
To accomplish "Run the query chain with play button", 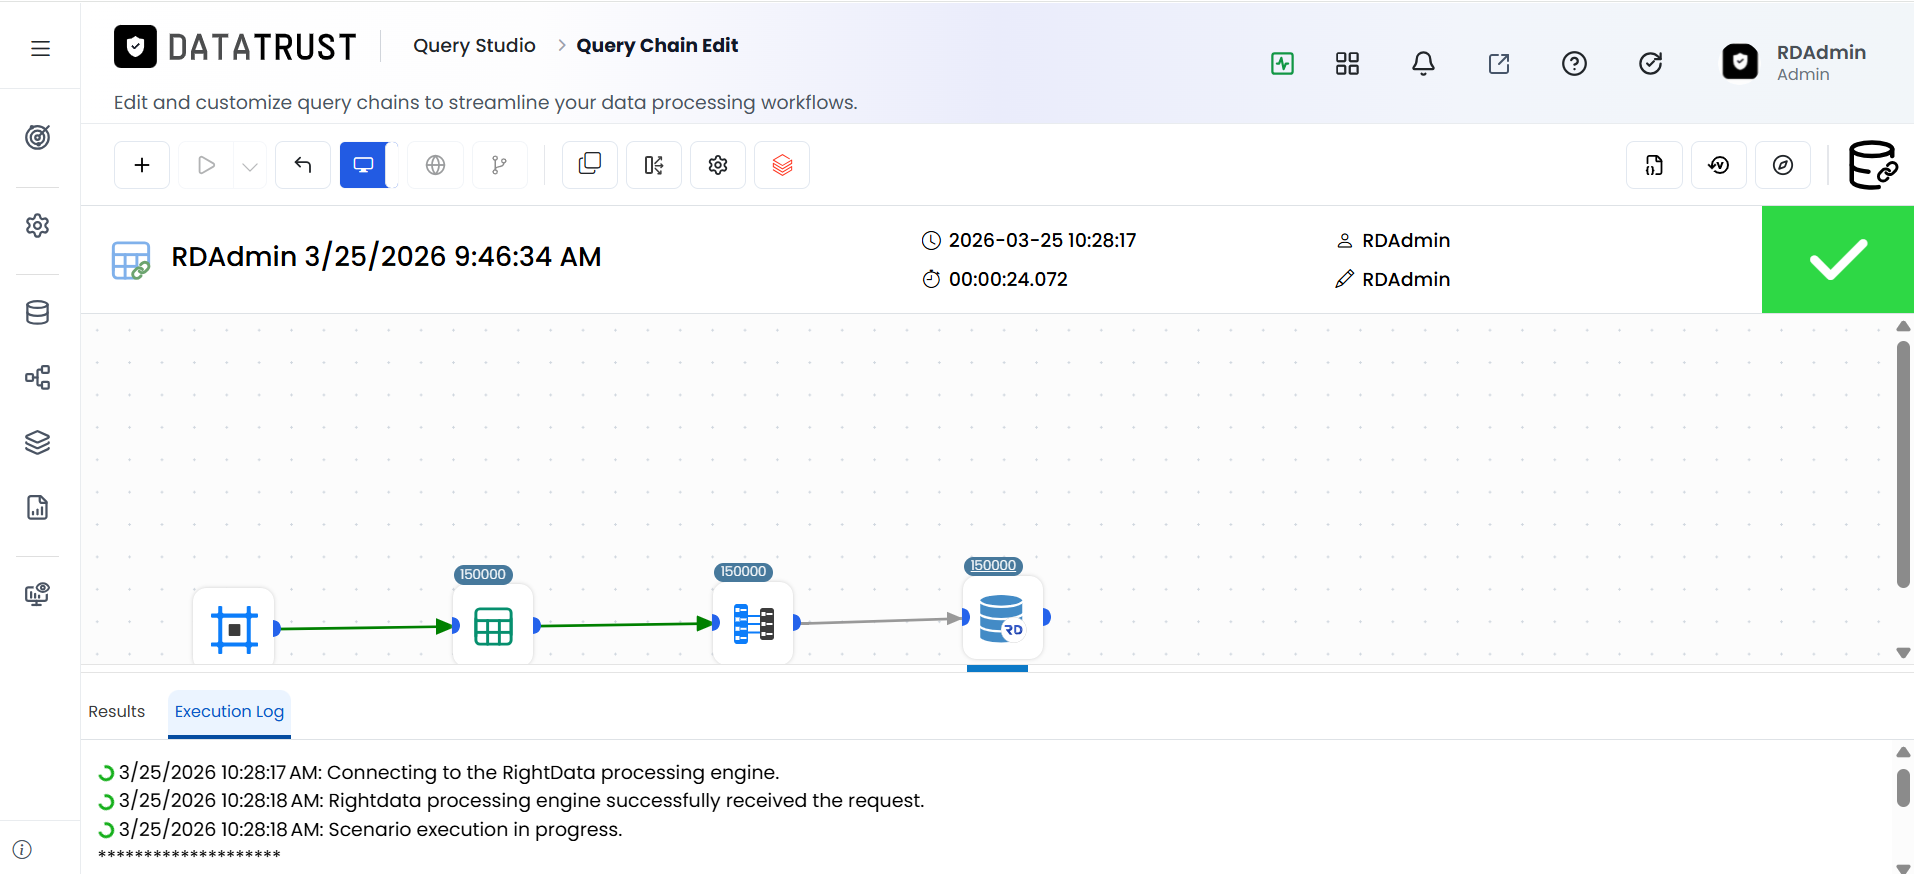I will (207, 165).
